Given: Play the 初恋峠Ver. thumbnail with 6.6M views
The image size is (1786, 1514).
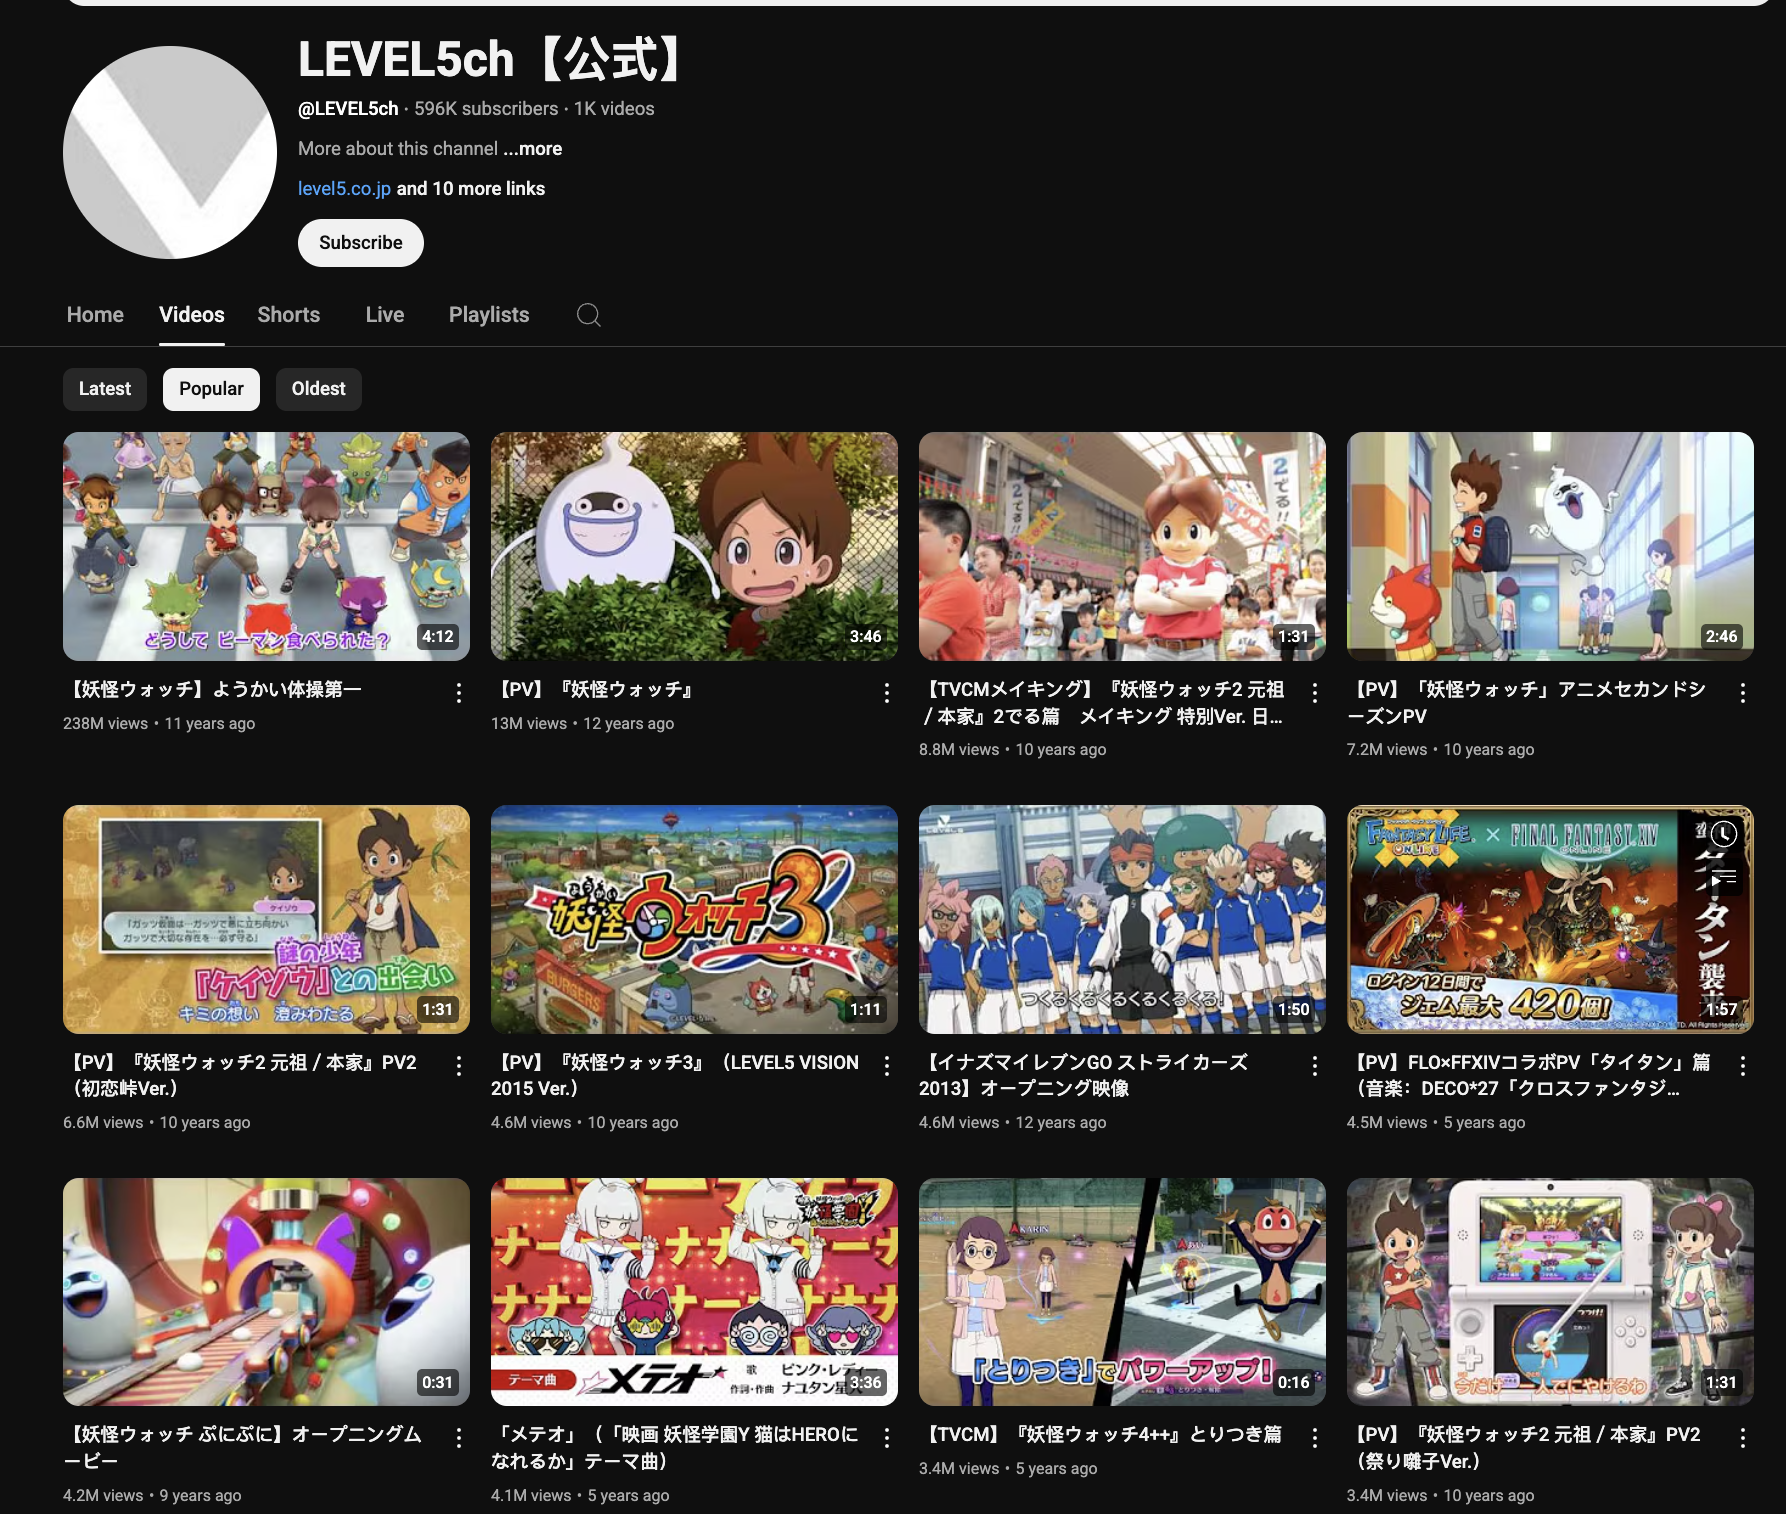Looking at the screenshot, I should (266, 919).
